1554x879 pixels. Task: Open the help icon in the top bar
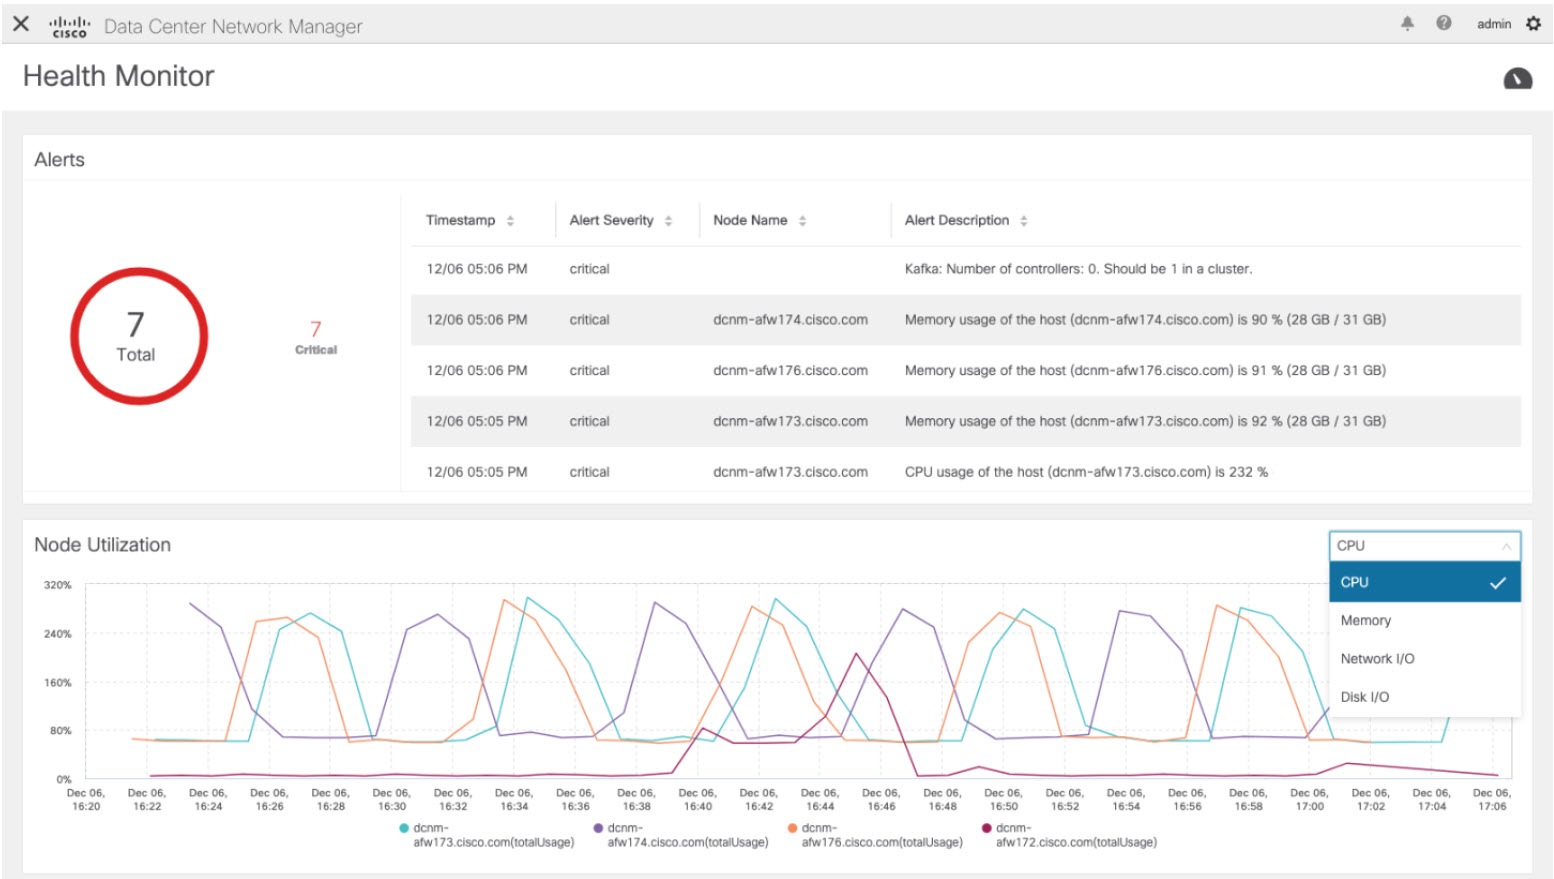1443,23
